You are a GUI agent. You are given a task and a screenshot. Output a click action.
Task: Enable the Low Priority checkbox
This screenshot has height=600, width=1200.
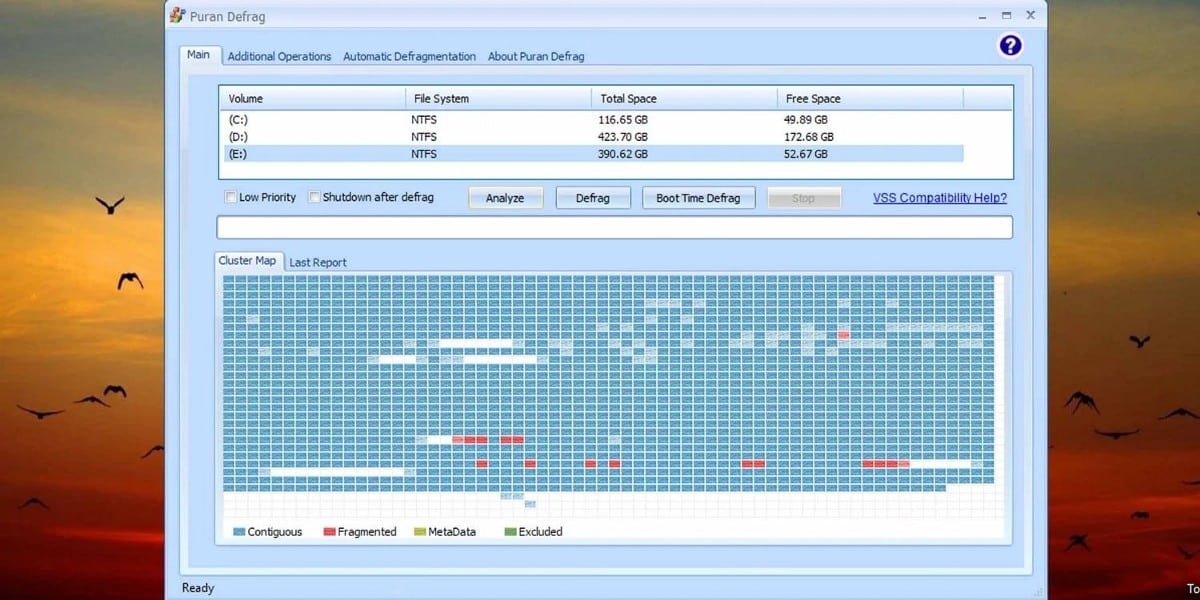[x=231, y=198]
